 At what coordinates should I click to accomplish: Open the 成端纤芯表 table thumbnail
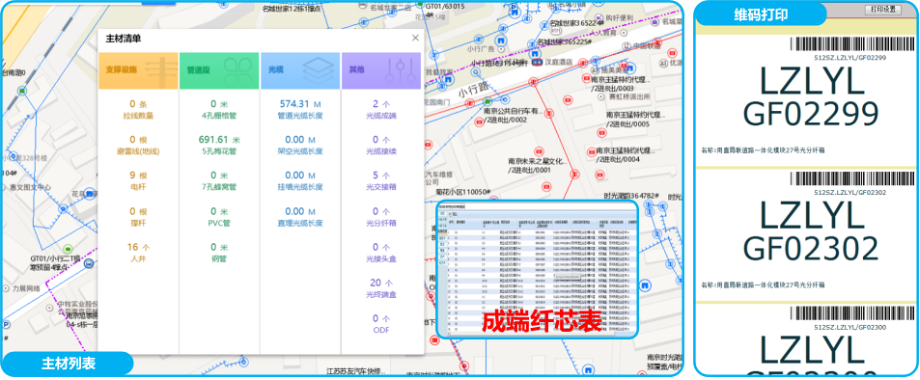[x=537, y=269]
